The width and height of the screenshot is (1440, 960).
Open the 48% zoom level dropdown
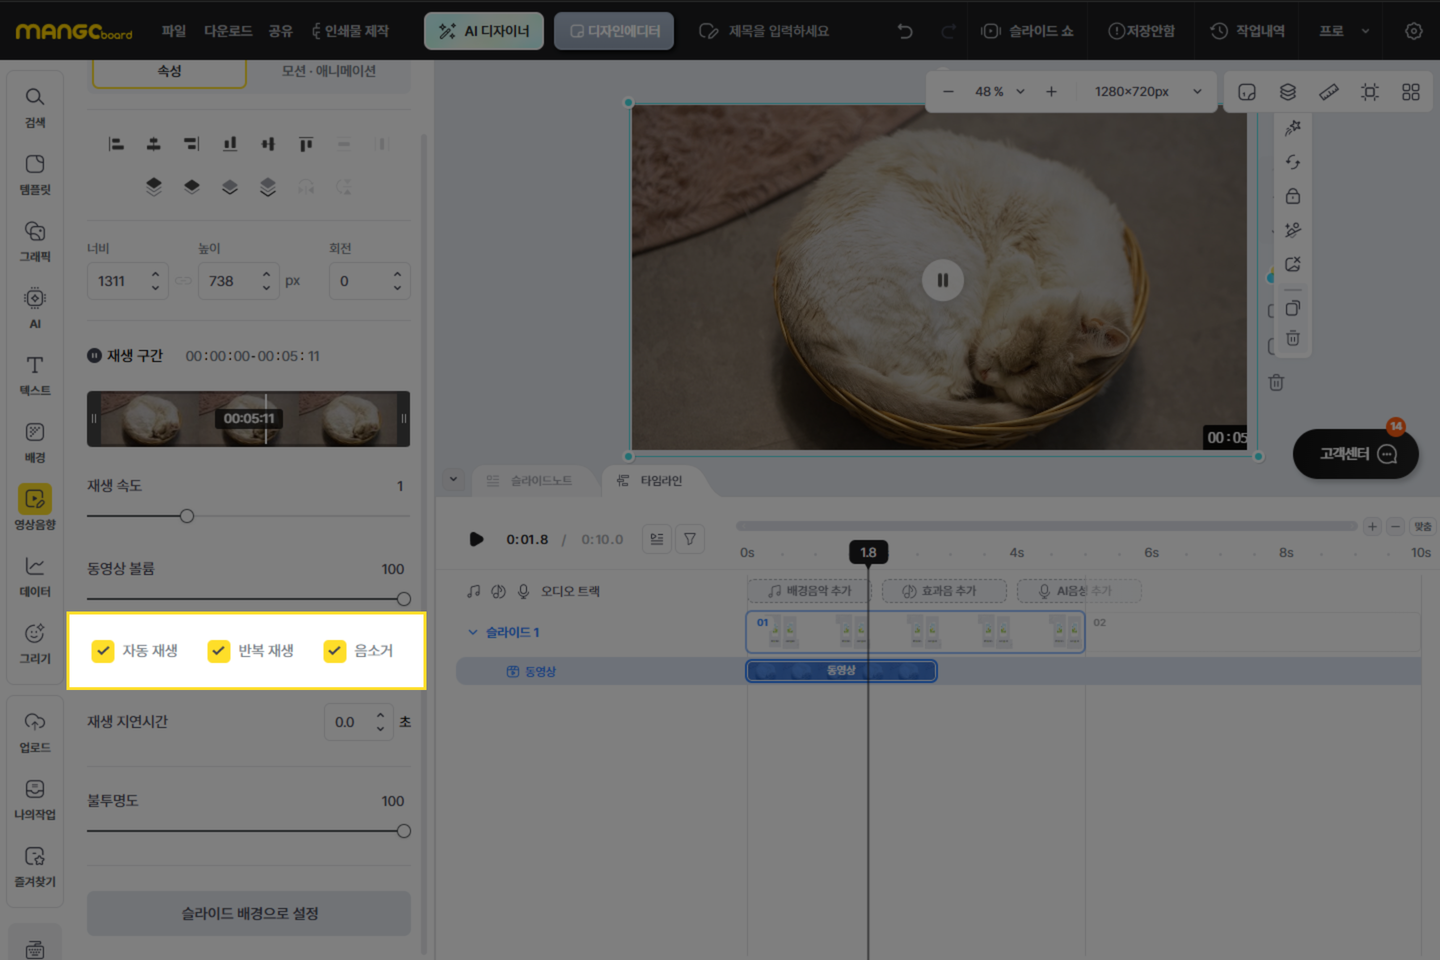pyautogui.click(x=999, y=92)
